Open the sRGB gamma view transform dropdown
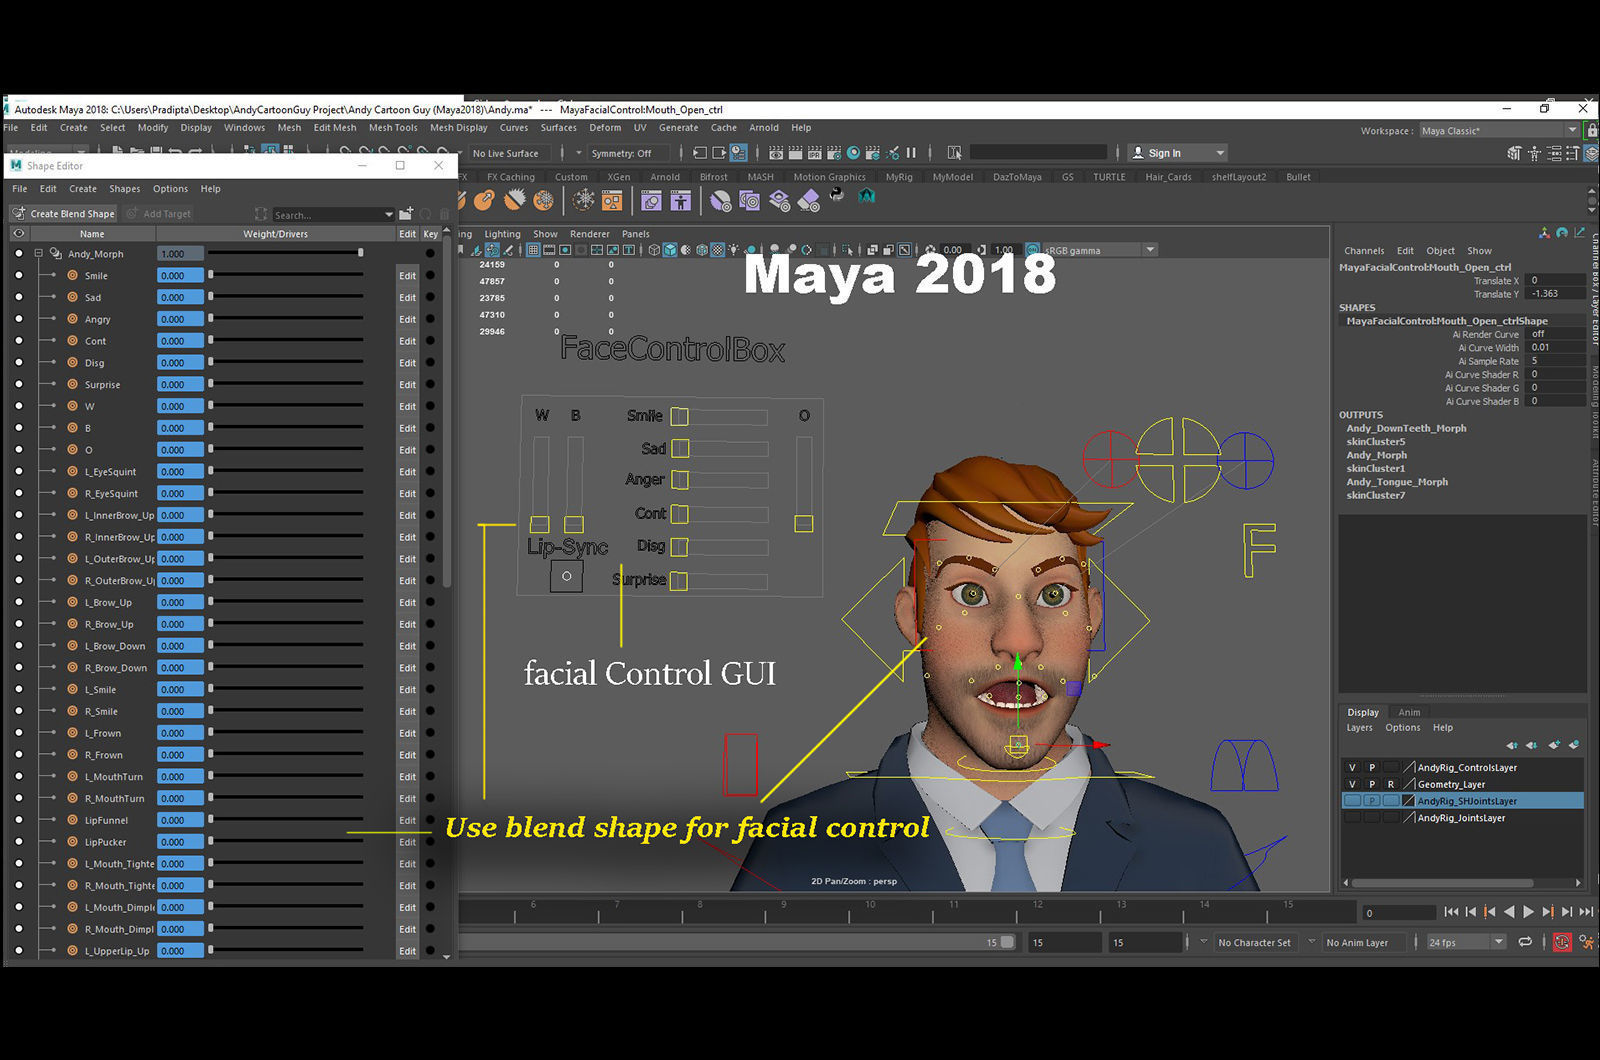 point(1099,250)
